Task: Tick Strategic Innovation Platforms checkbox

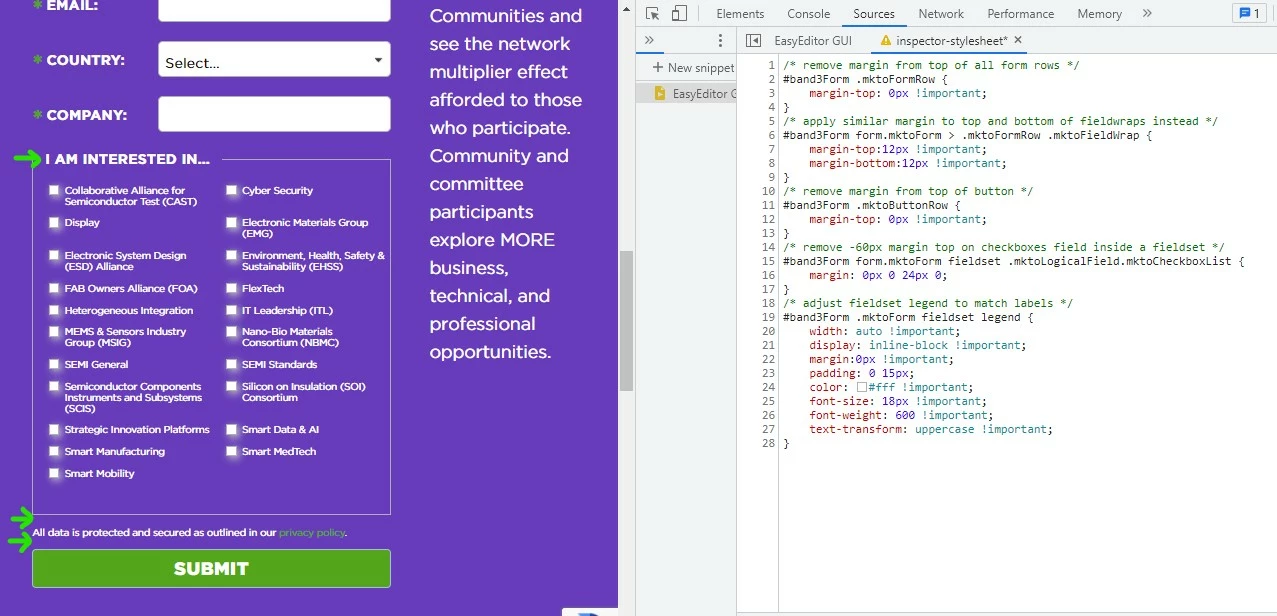Action: point(54,429)
